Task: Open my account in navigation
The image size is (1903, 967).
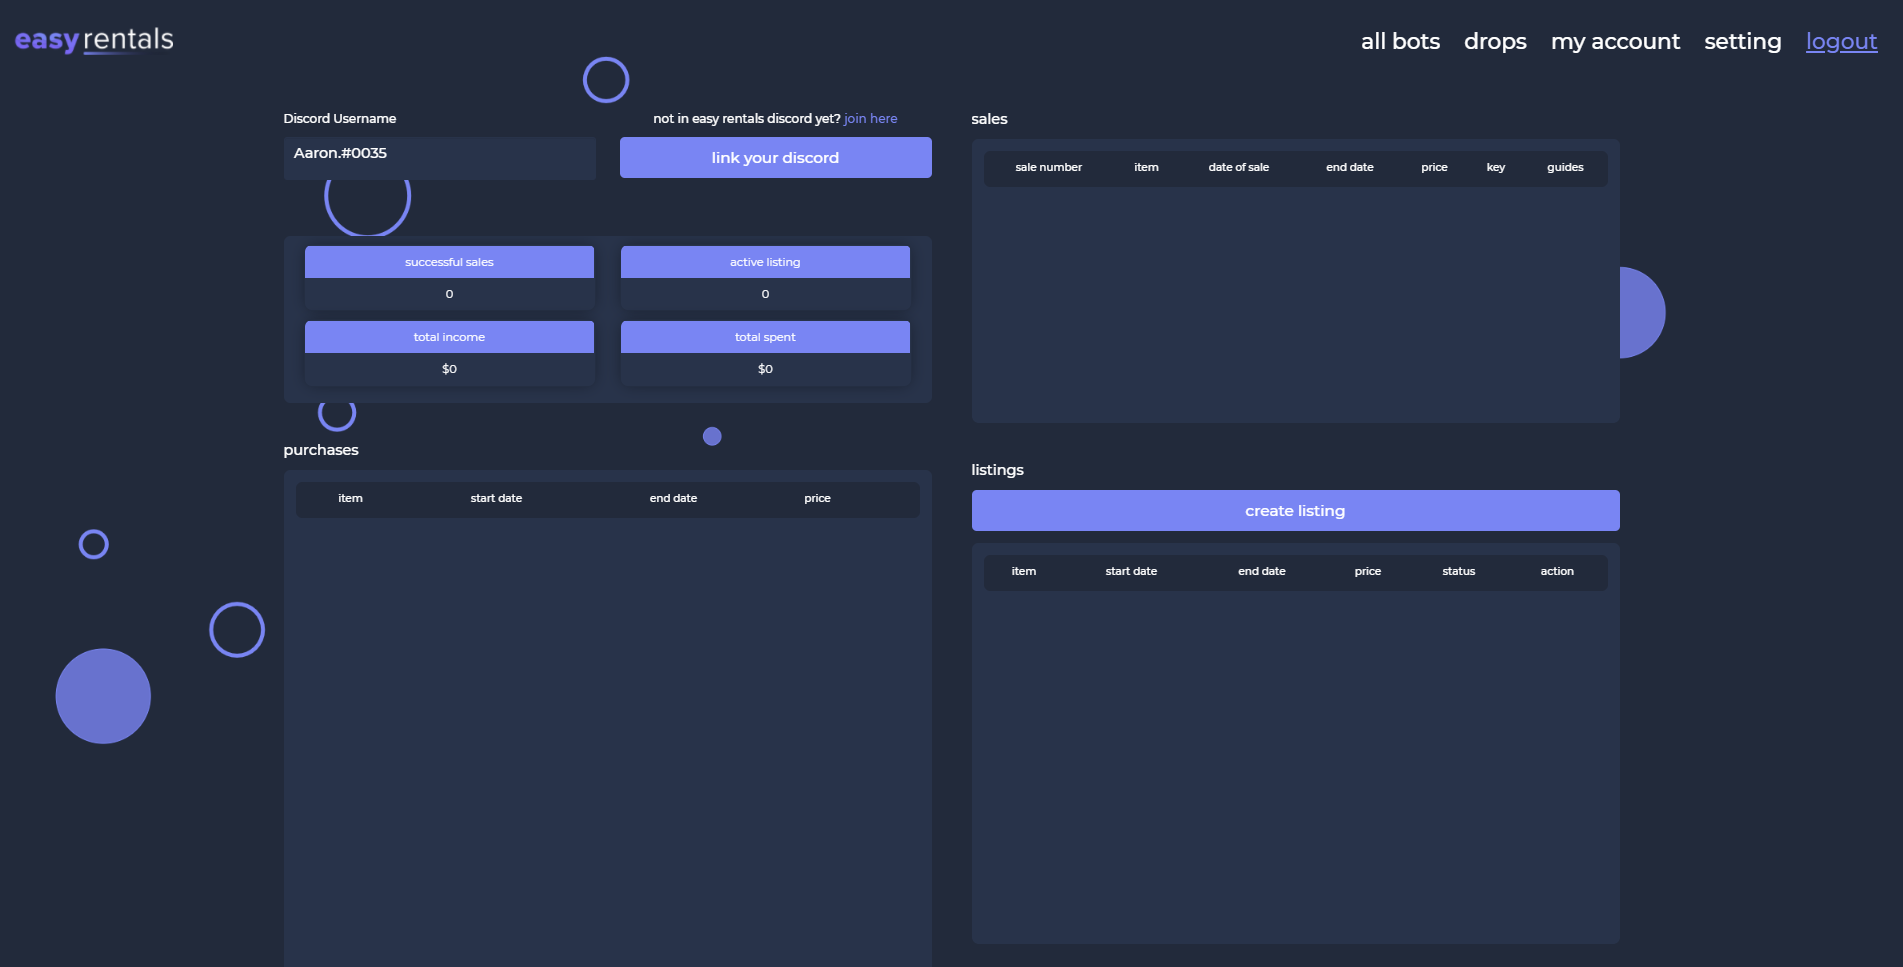Action: pos(1615,41)
